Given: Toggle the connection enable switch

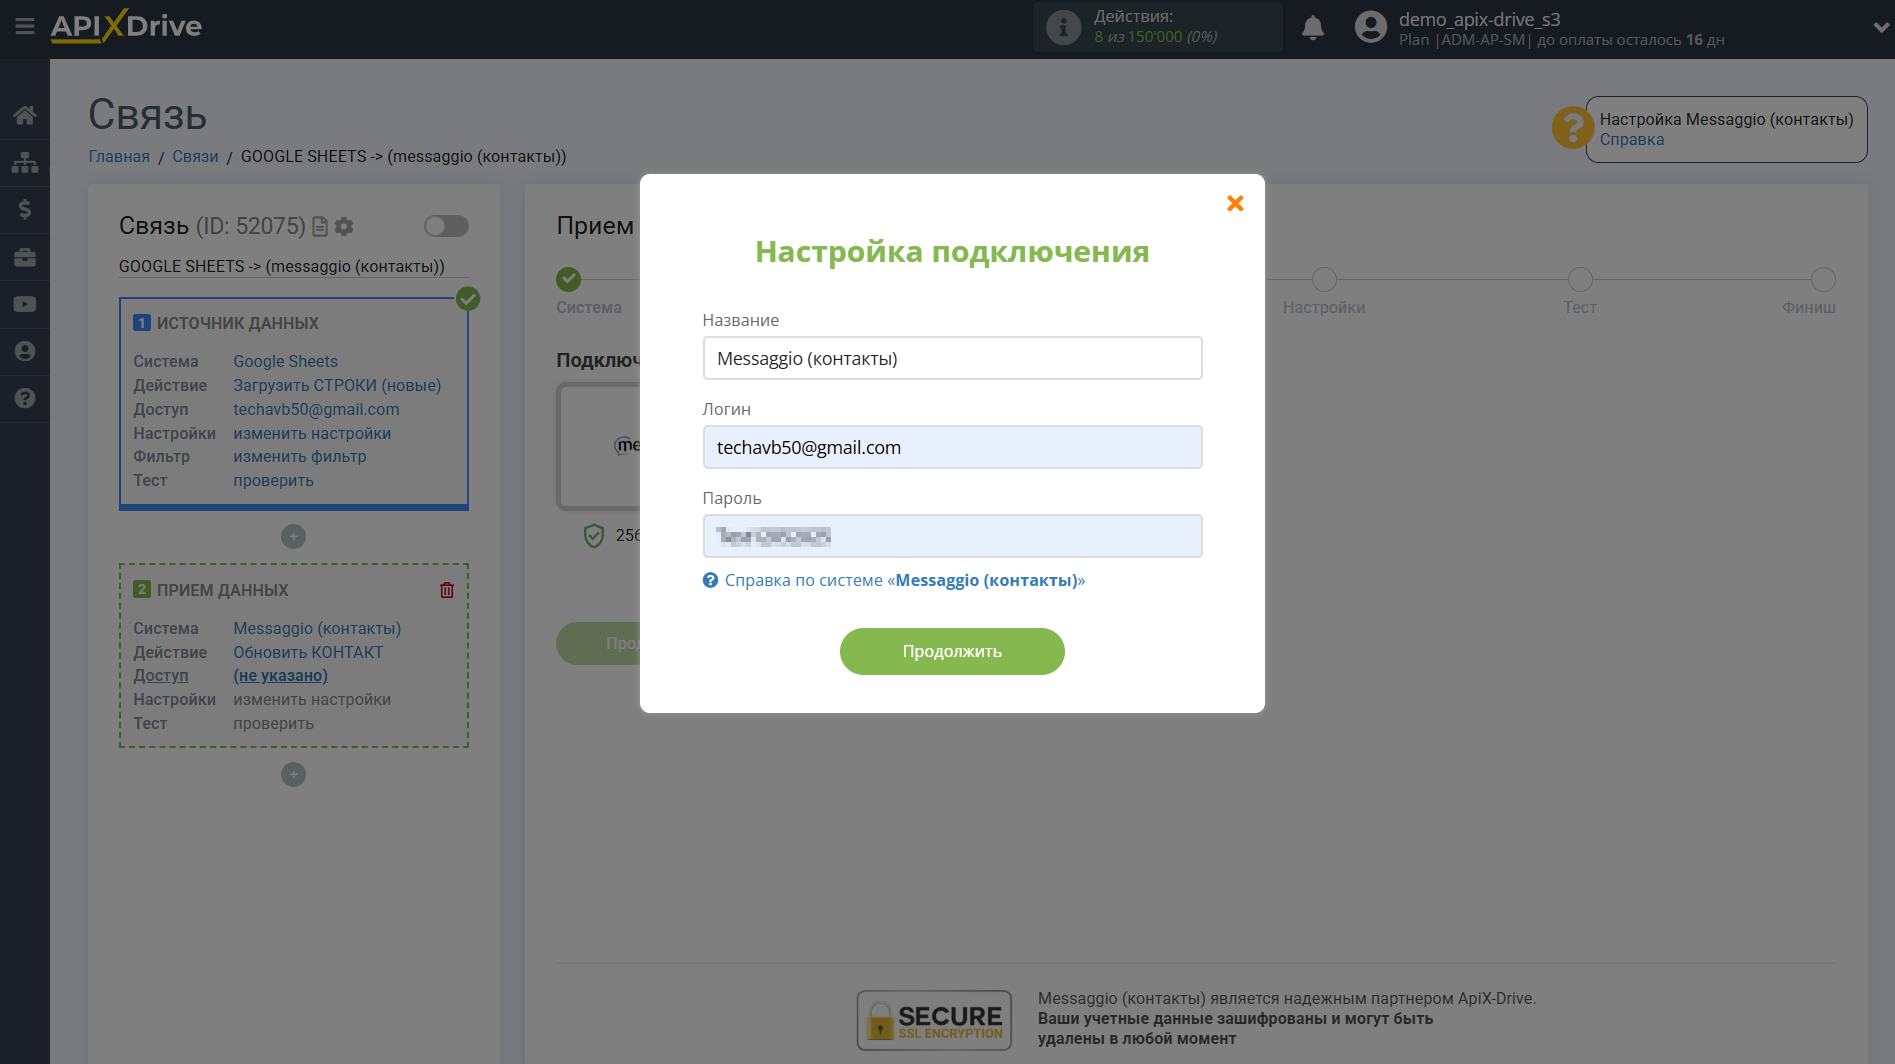Looking at the screenshot, I should pos(445,226).
